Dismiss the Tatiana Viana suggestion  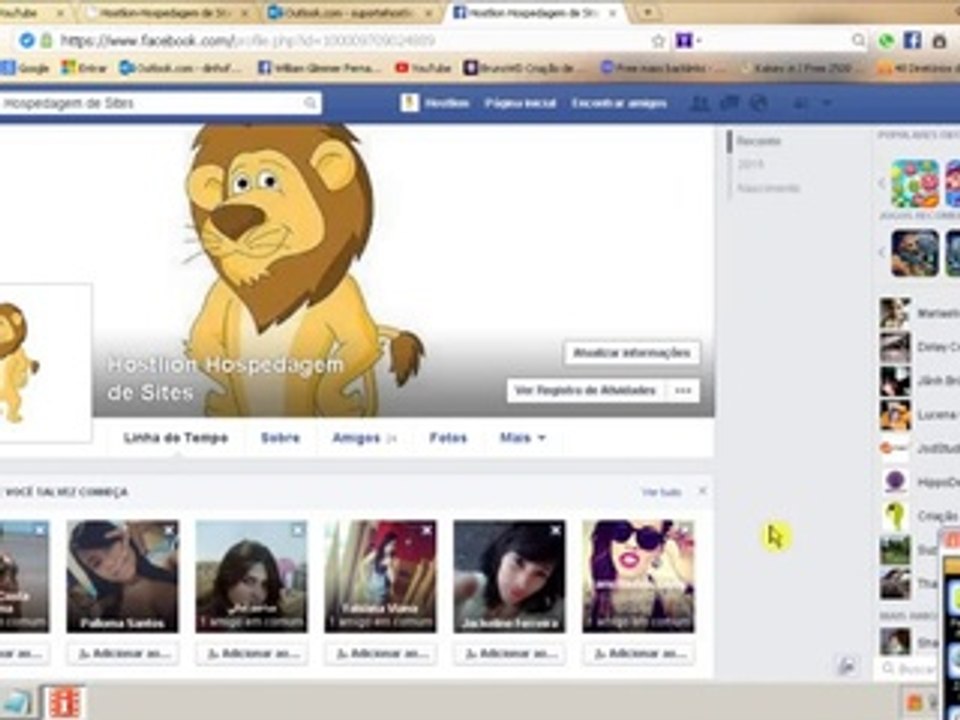(427, 530)
